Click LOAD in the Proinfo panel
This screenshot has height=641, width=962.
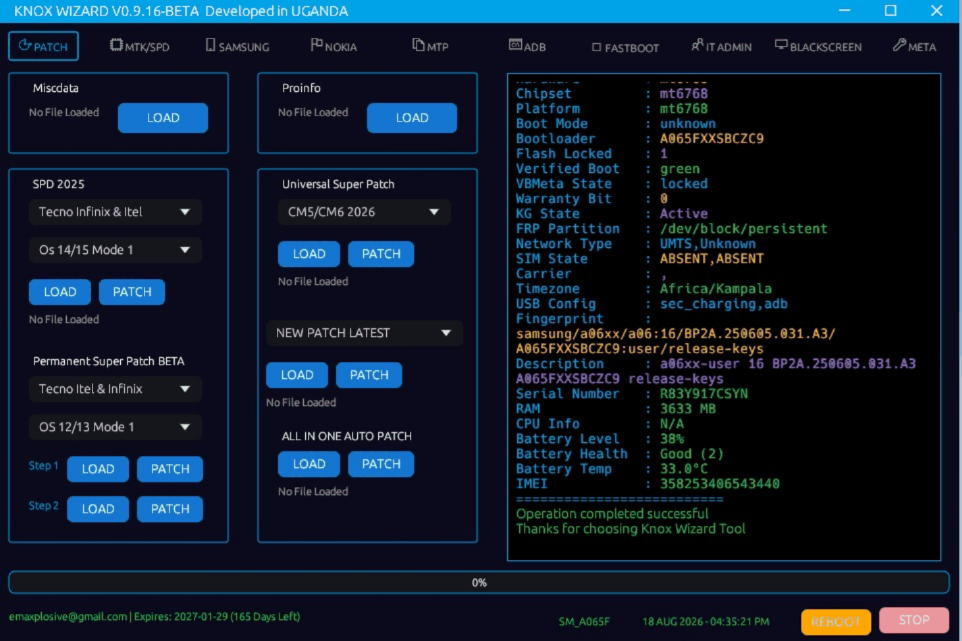coord(412,118)
